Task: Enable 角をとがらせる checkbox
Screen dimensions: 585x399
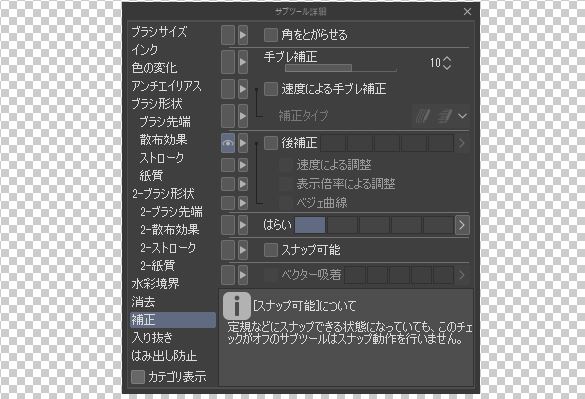Action: pos(270,35)
